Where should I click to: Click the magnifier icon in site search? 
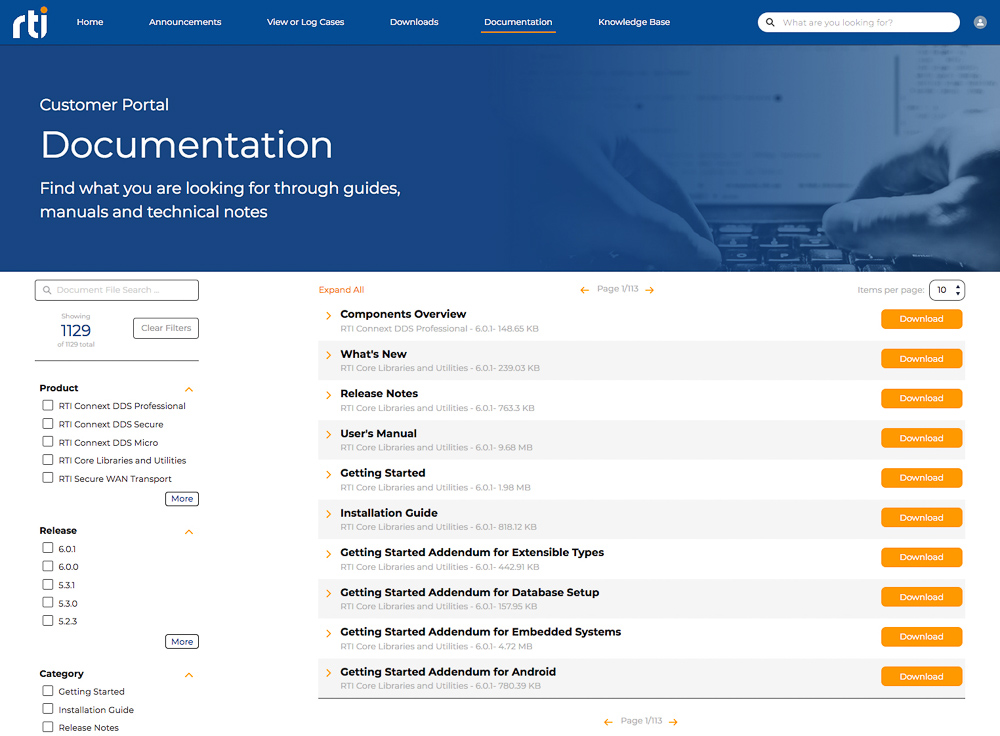pos(770,22)
